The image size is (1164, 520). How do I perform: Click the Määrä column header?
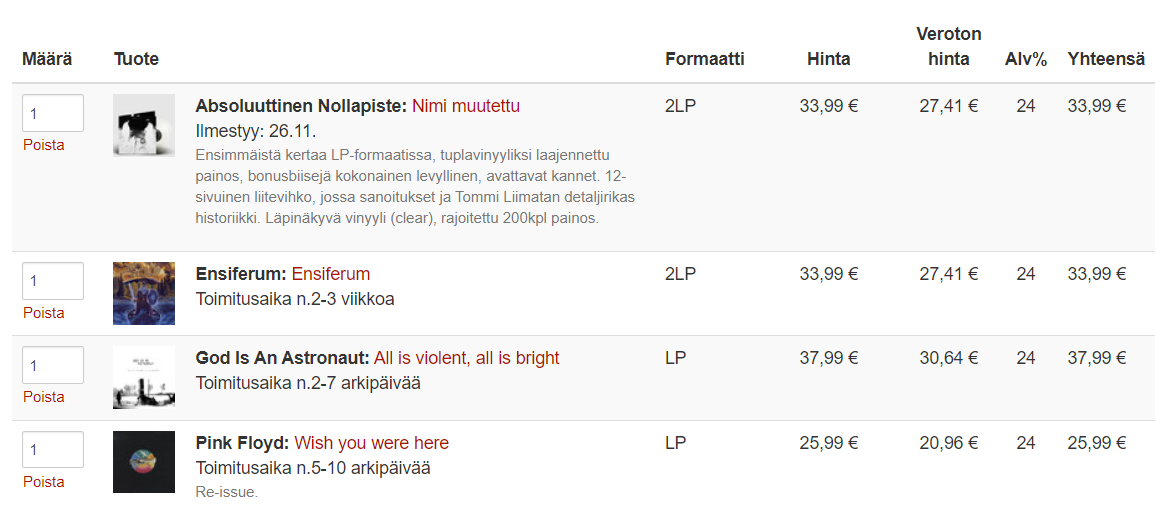click(47, 59)
